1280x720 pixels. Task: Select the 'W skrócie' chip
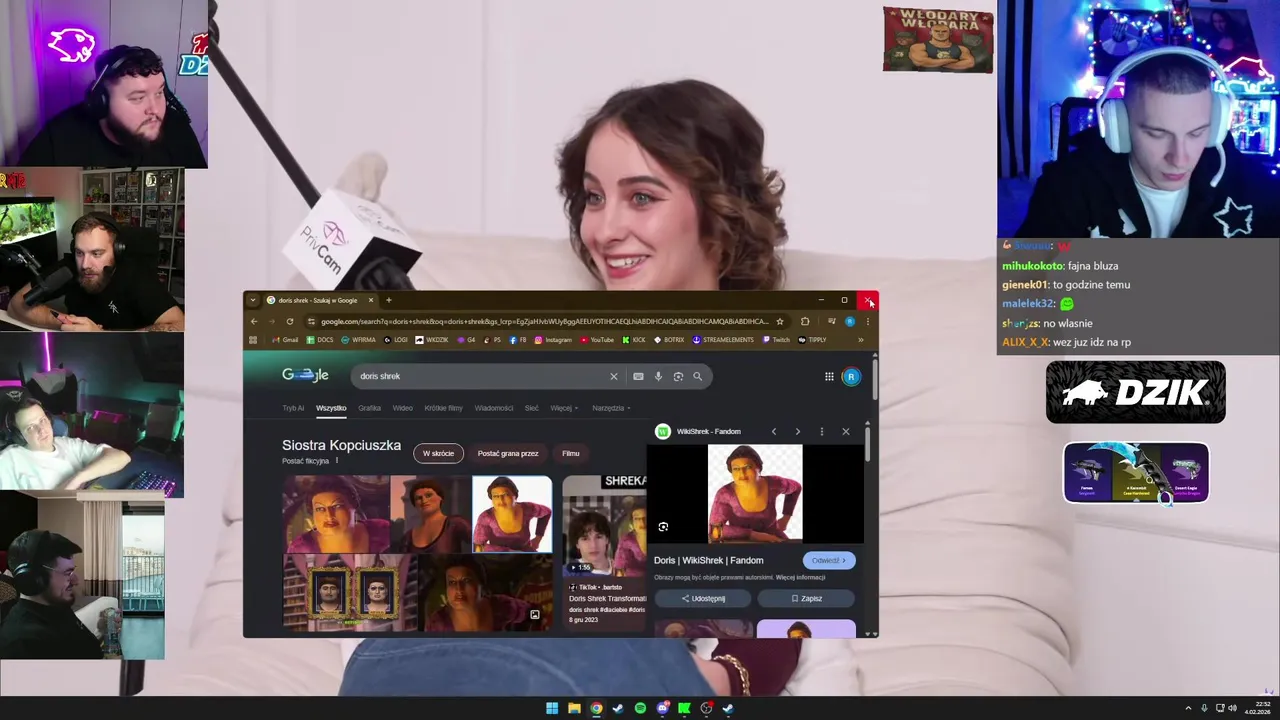[x=438, y=453]
